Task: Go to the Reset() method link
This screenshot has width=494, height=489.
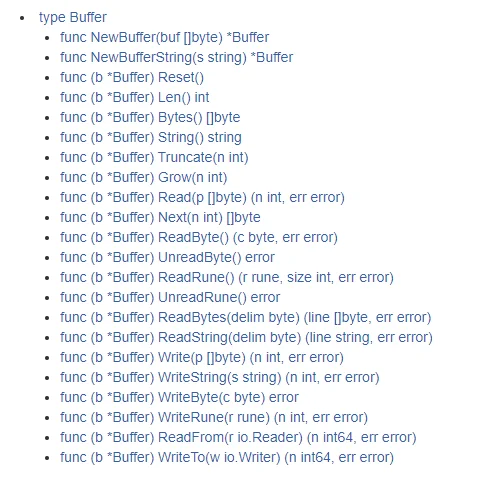Action: click(x=132, y=77)
